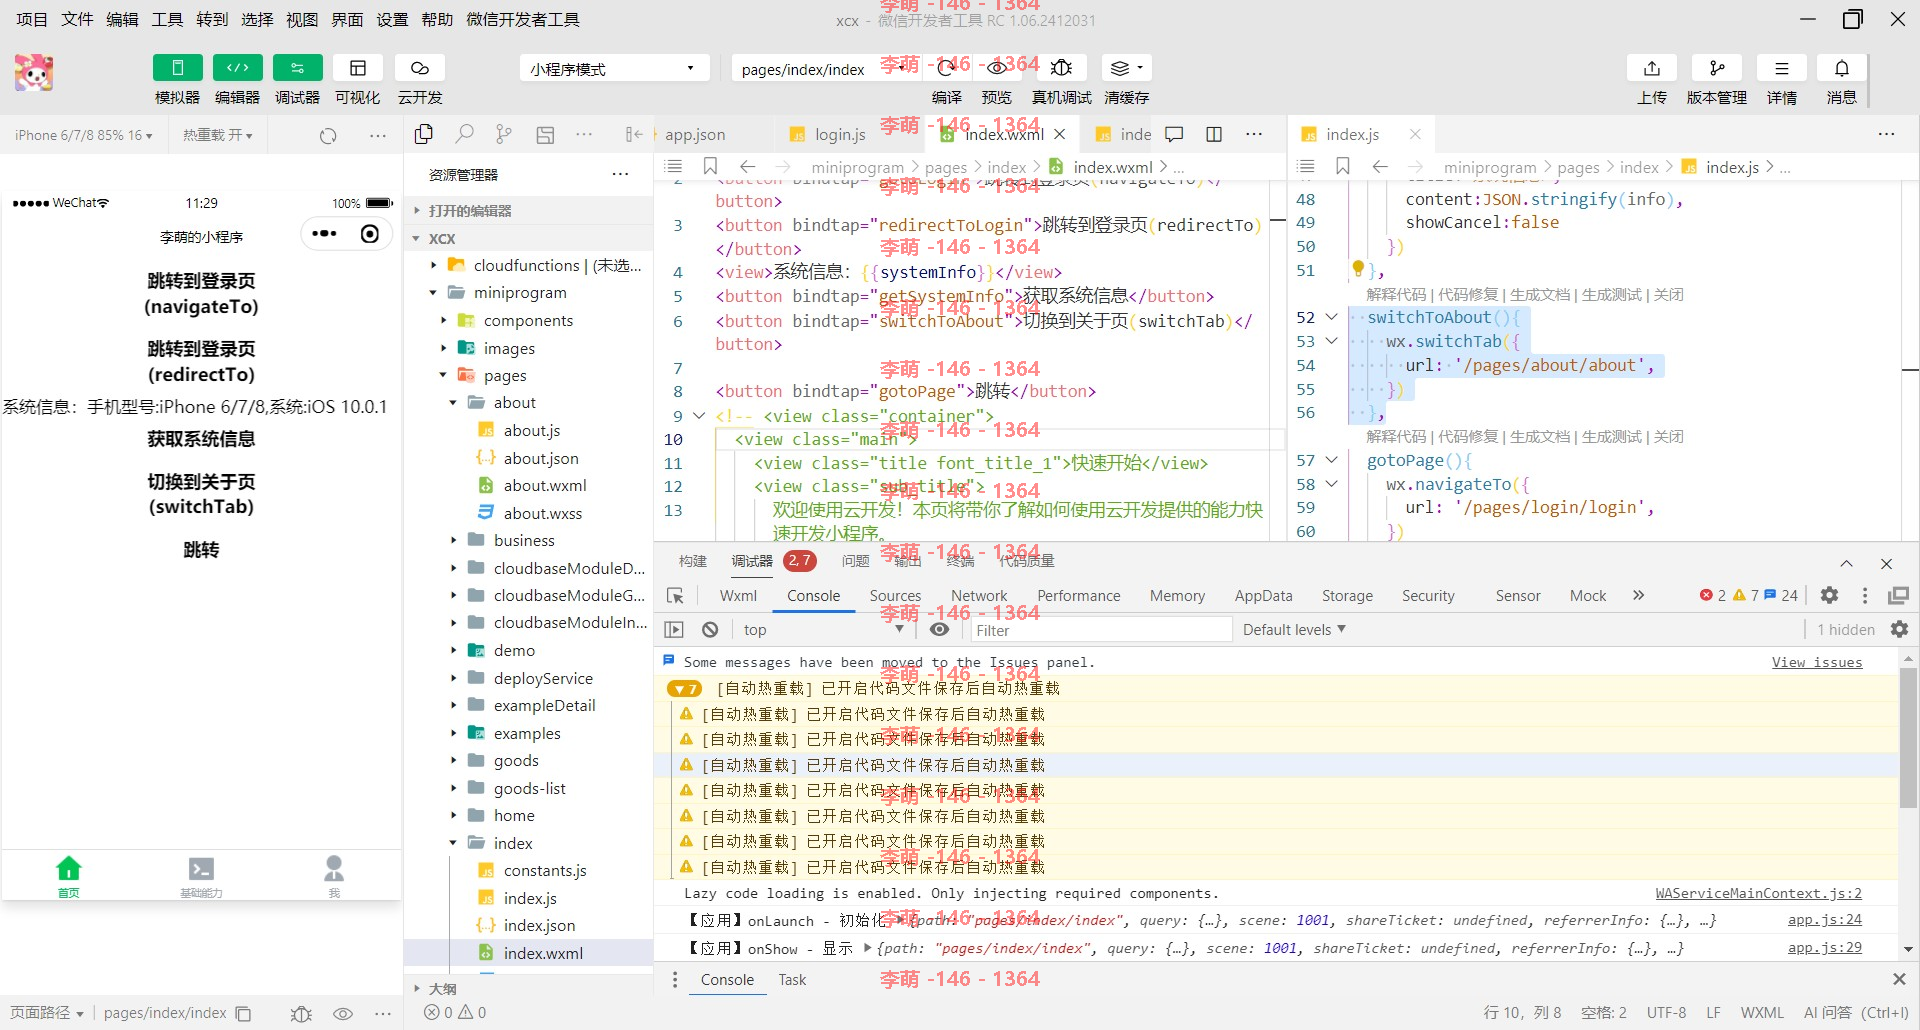Toggle the live expression eye icon
The width and height of the screenshot is (1920, 1030).
pos(939,630)
